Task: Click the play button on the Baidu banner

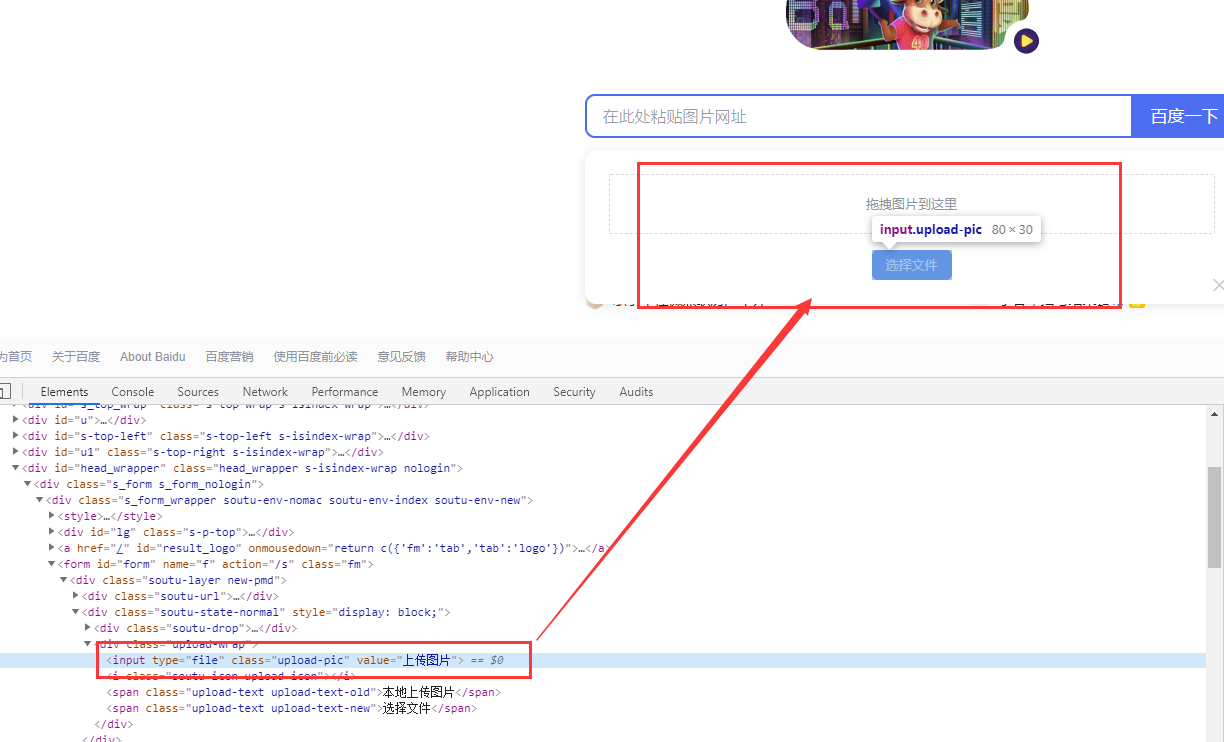Action: pos(1026,42)
